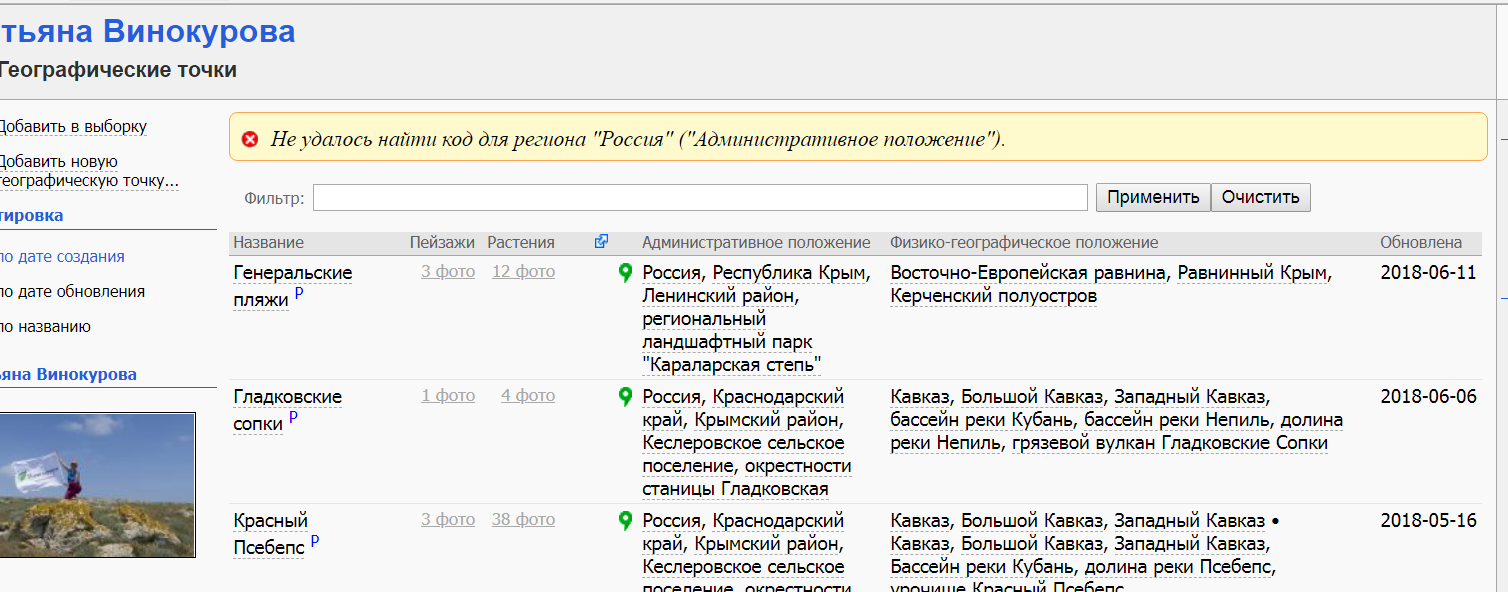Open 38 фото plants link for Красный Псебепс
This screenshot has width=1508, height=592.
523,520
